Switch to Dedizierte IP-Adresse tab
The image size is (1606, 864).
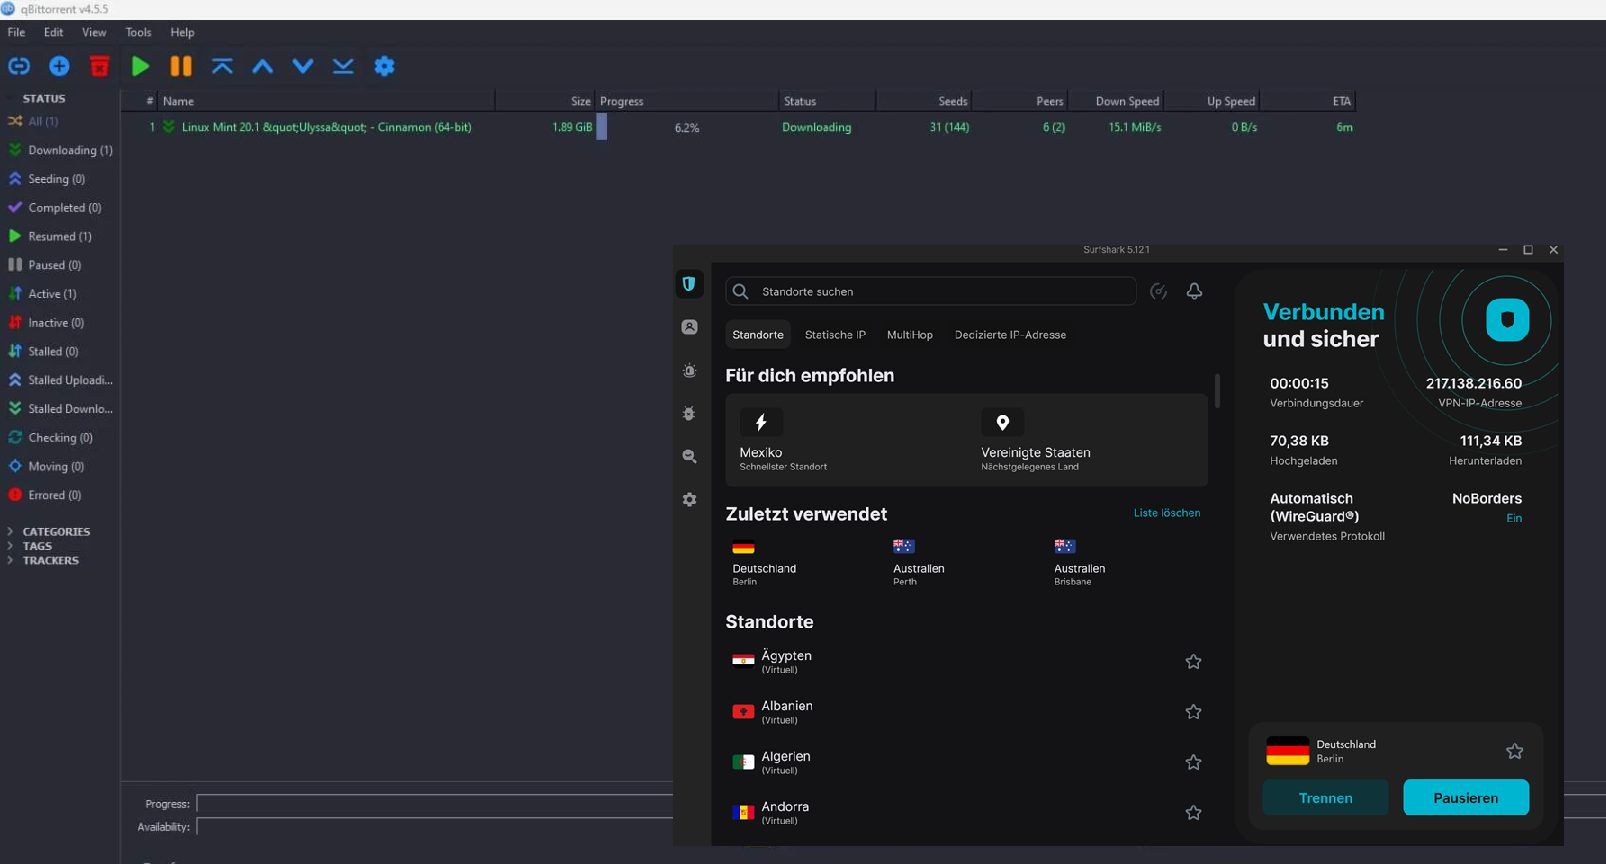[x=1010, y=335]
